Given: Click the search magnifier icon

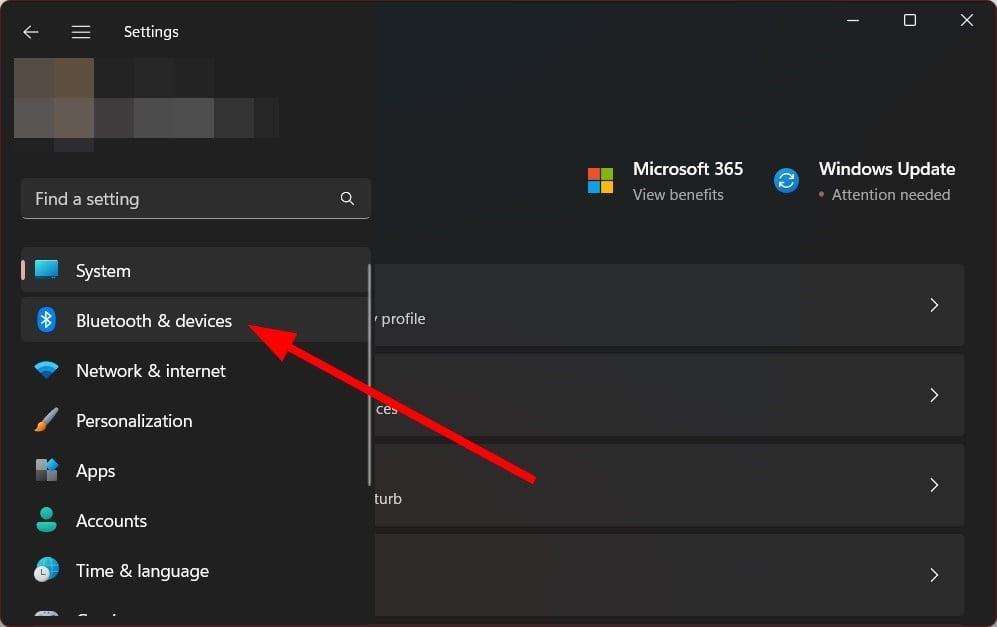Looking at the screenshot, I should 347,198.
